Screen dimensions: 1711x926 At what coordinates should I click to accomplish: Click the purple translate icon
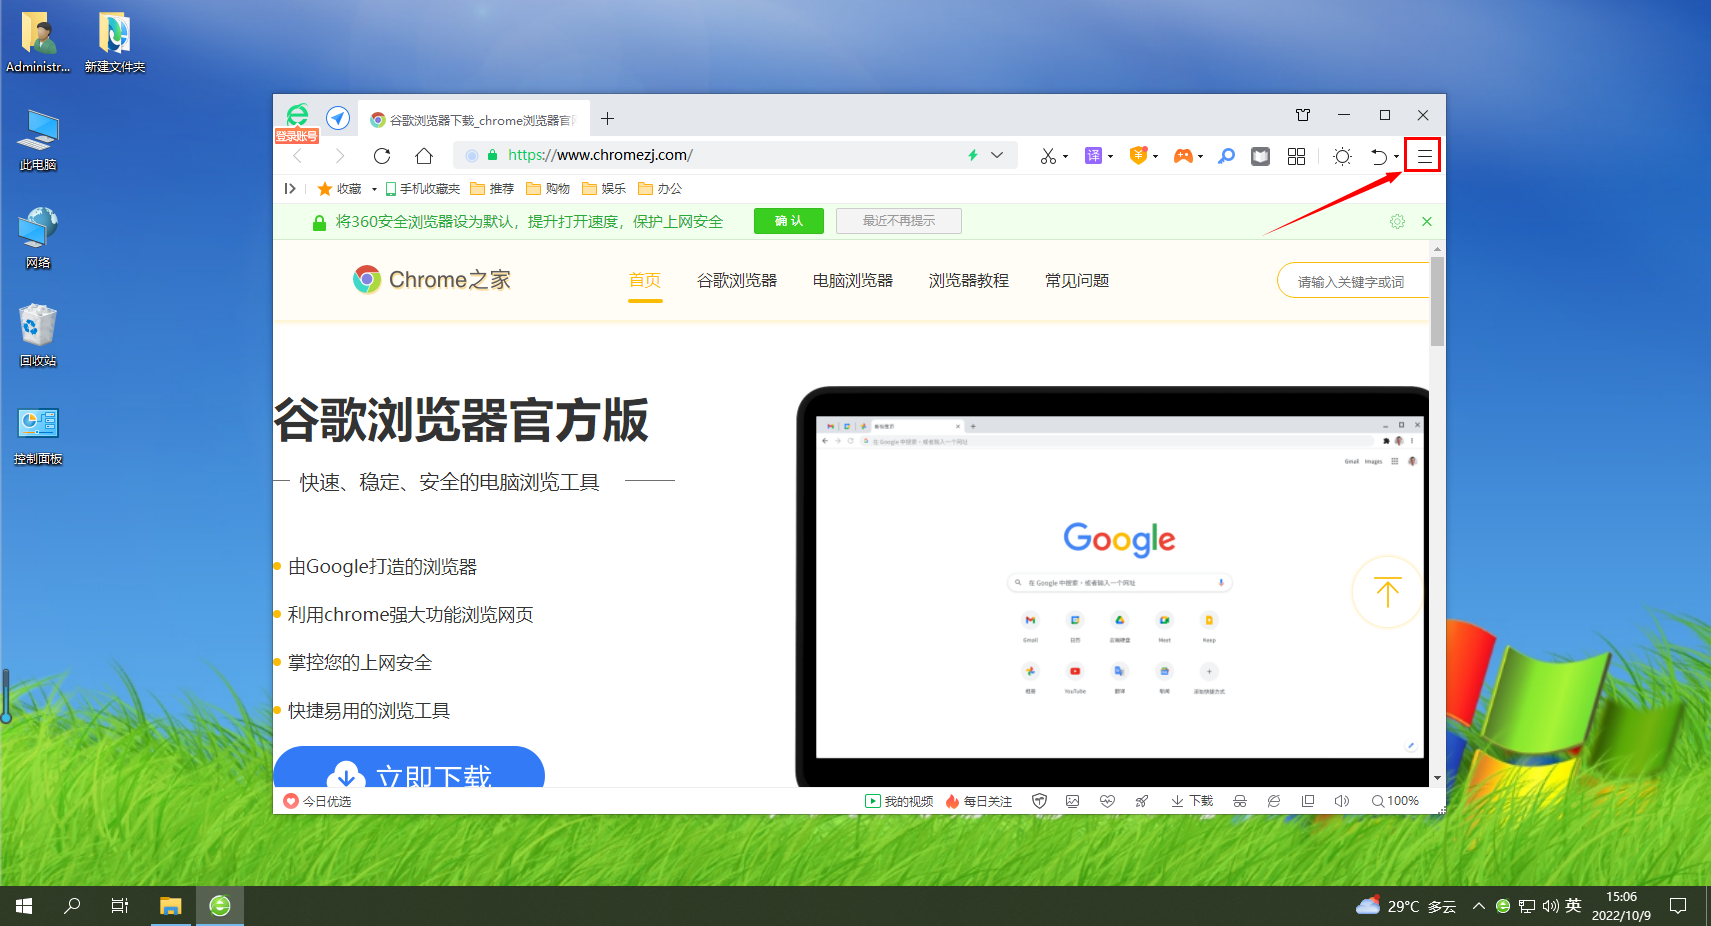pos(1093,156)
